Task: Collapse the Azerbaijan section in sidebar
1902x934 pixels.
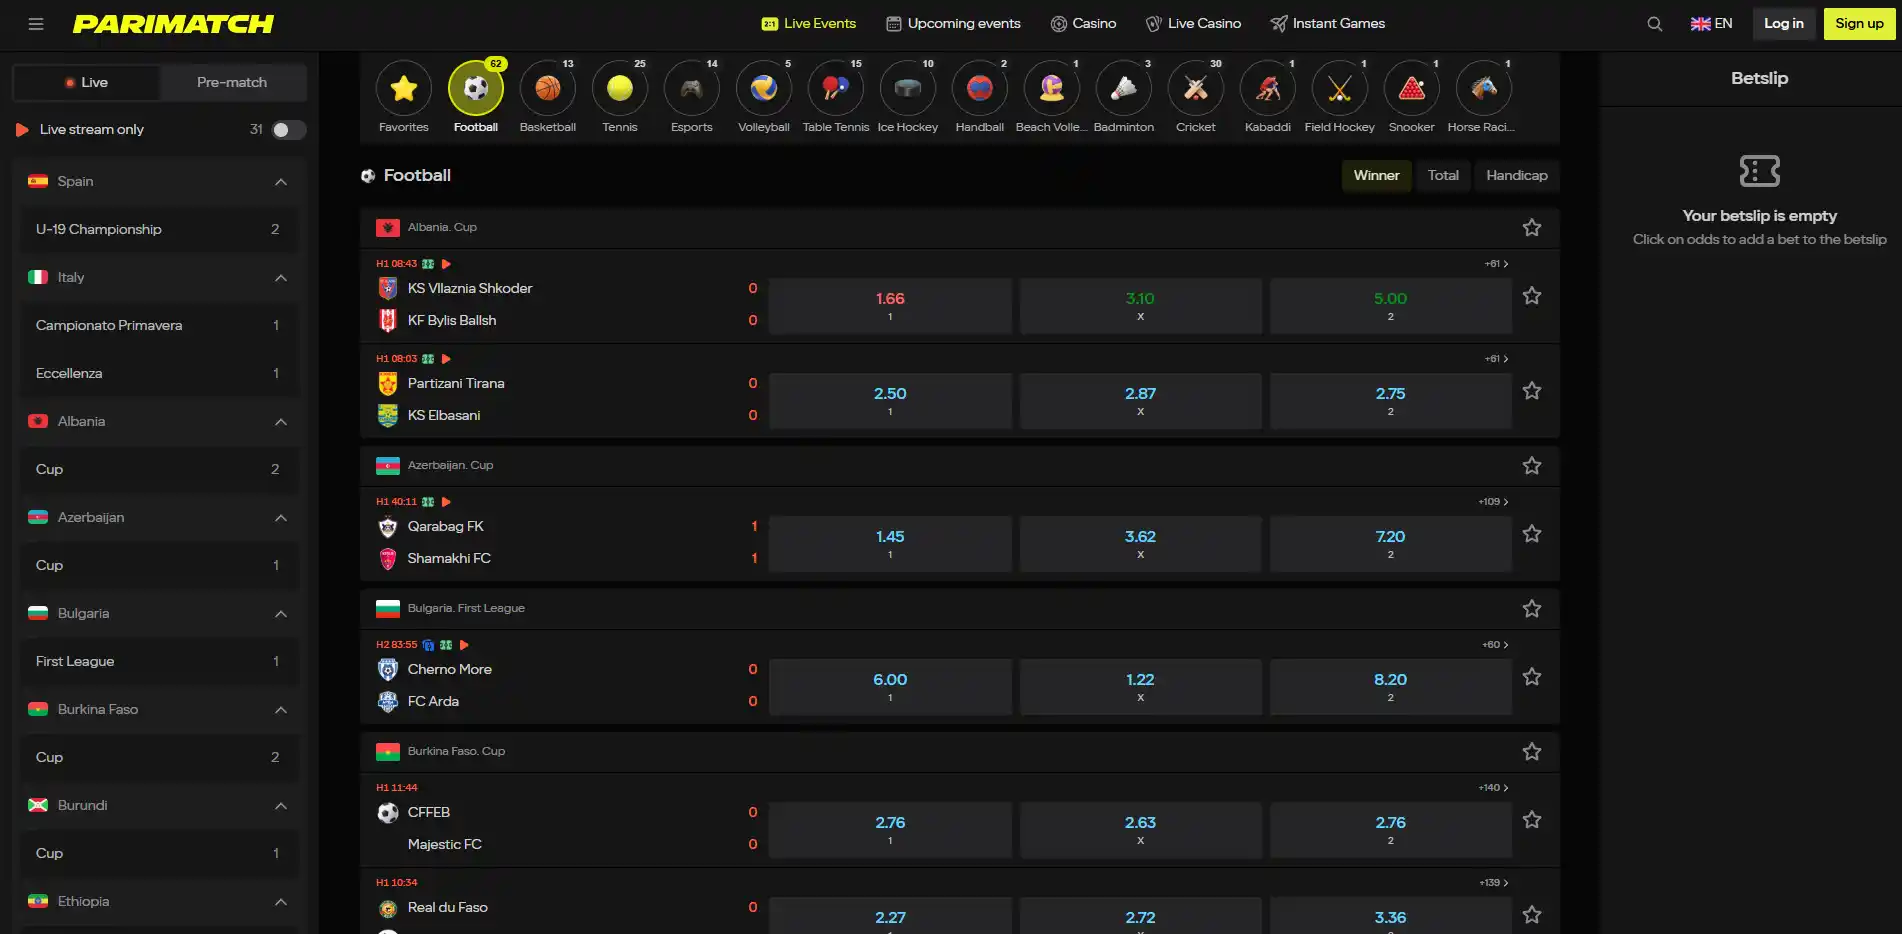Action: pos(281,518)
